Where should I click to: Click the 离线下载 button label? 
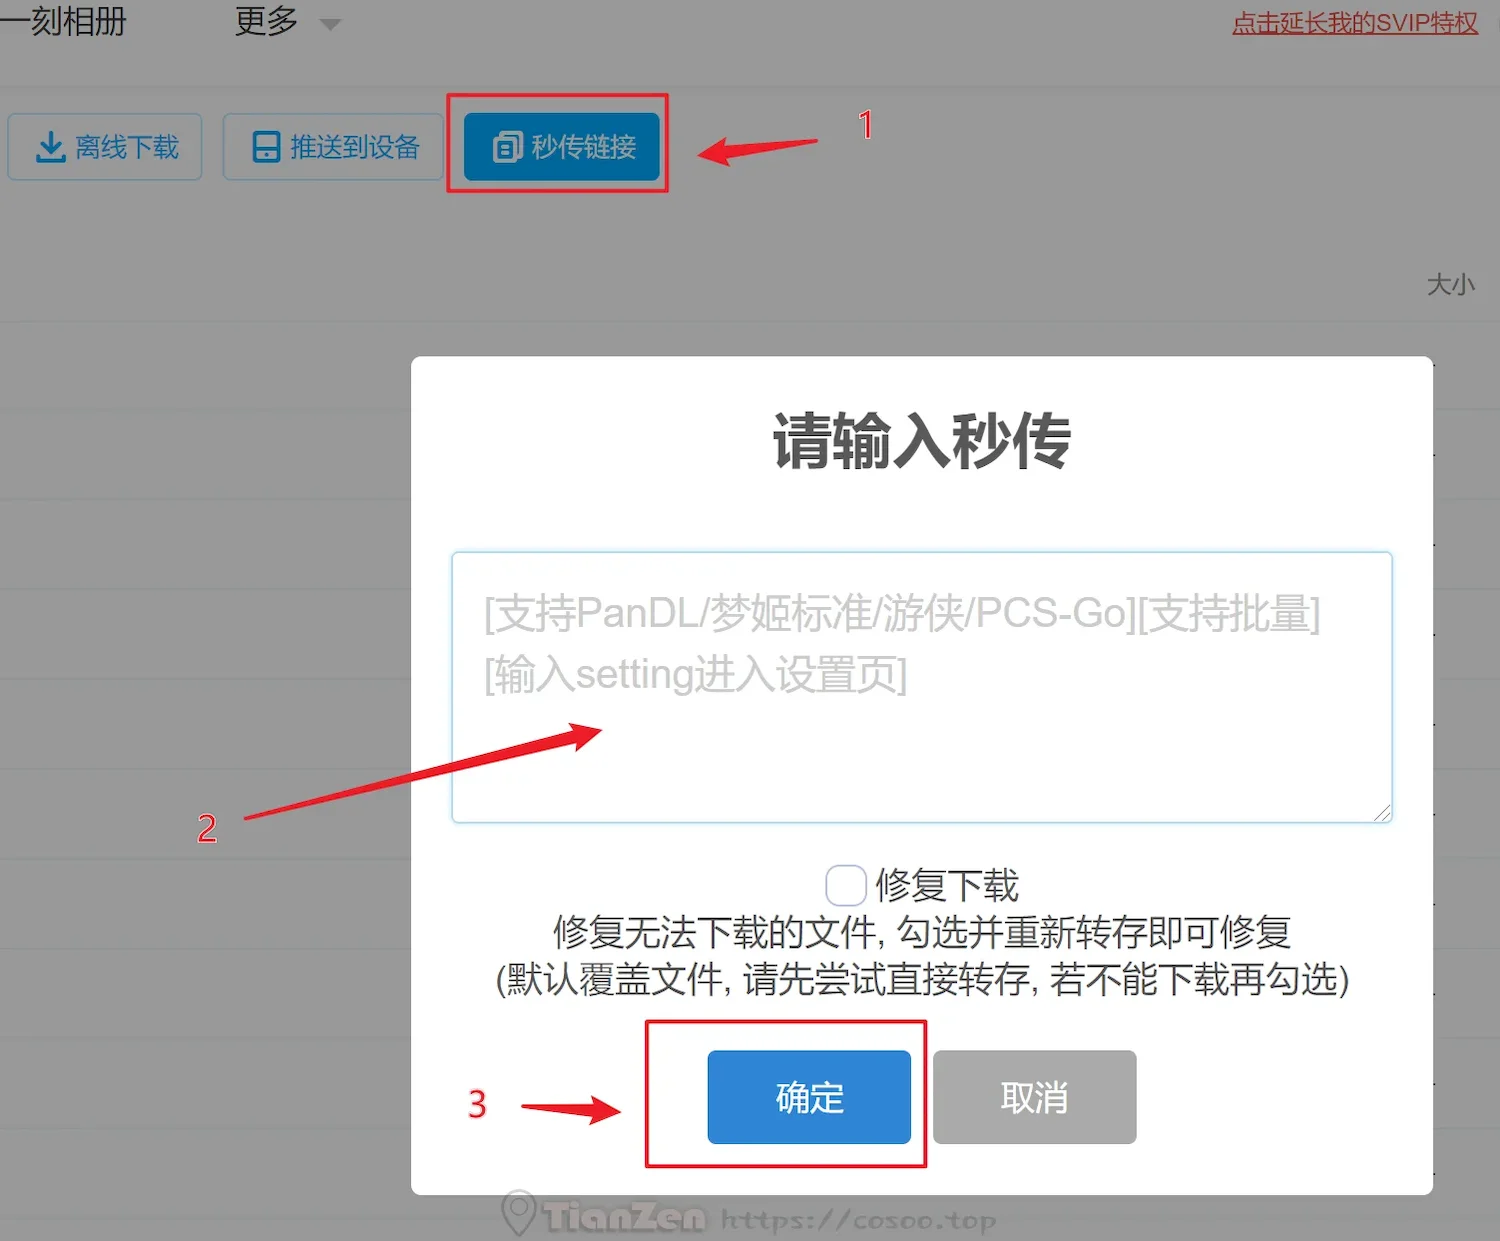(x=127, y=147)
